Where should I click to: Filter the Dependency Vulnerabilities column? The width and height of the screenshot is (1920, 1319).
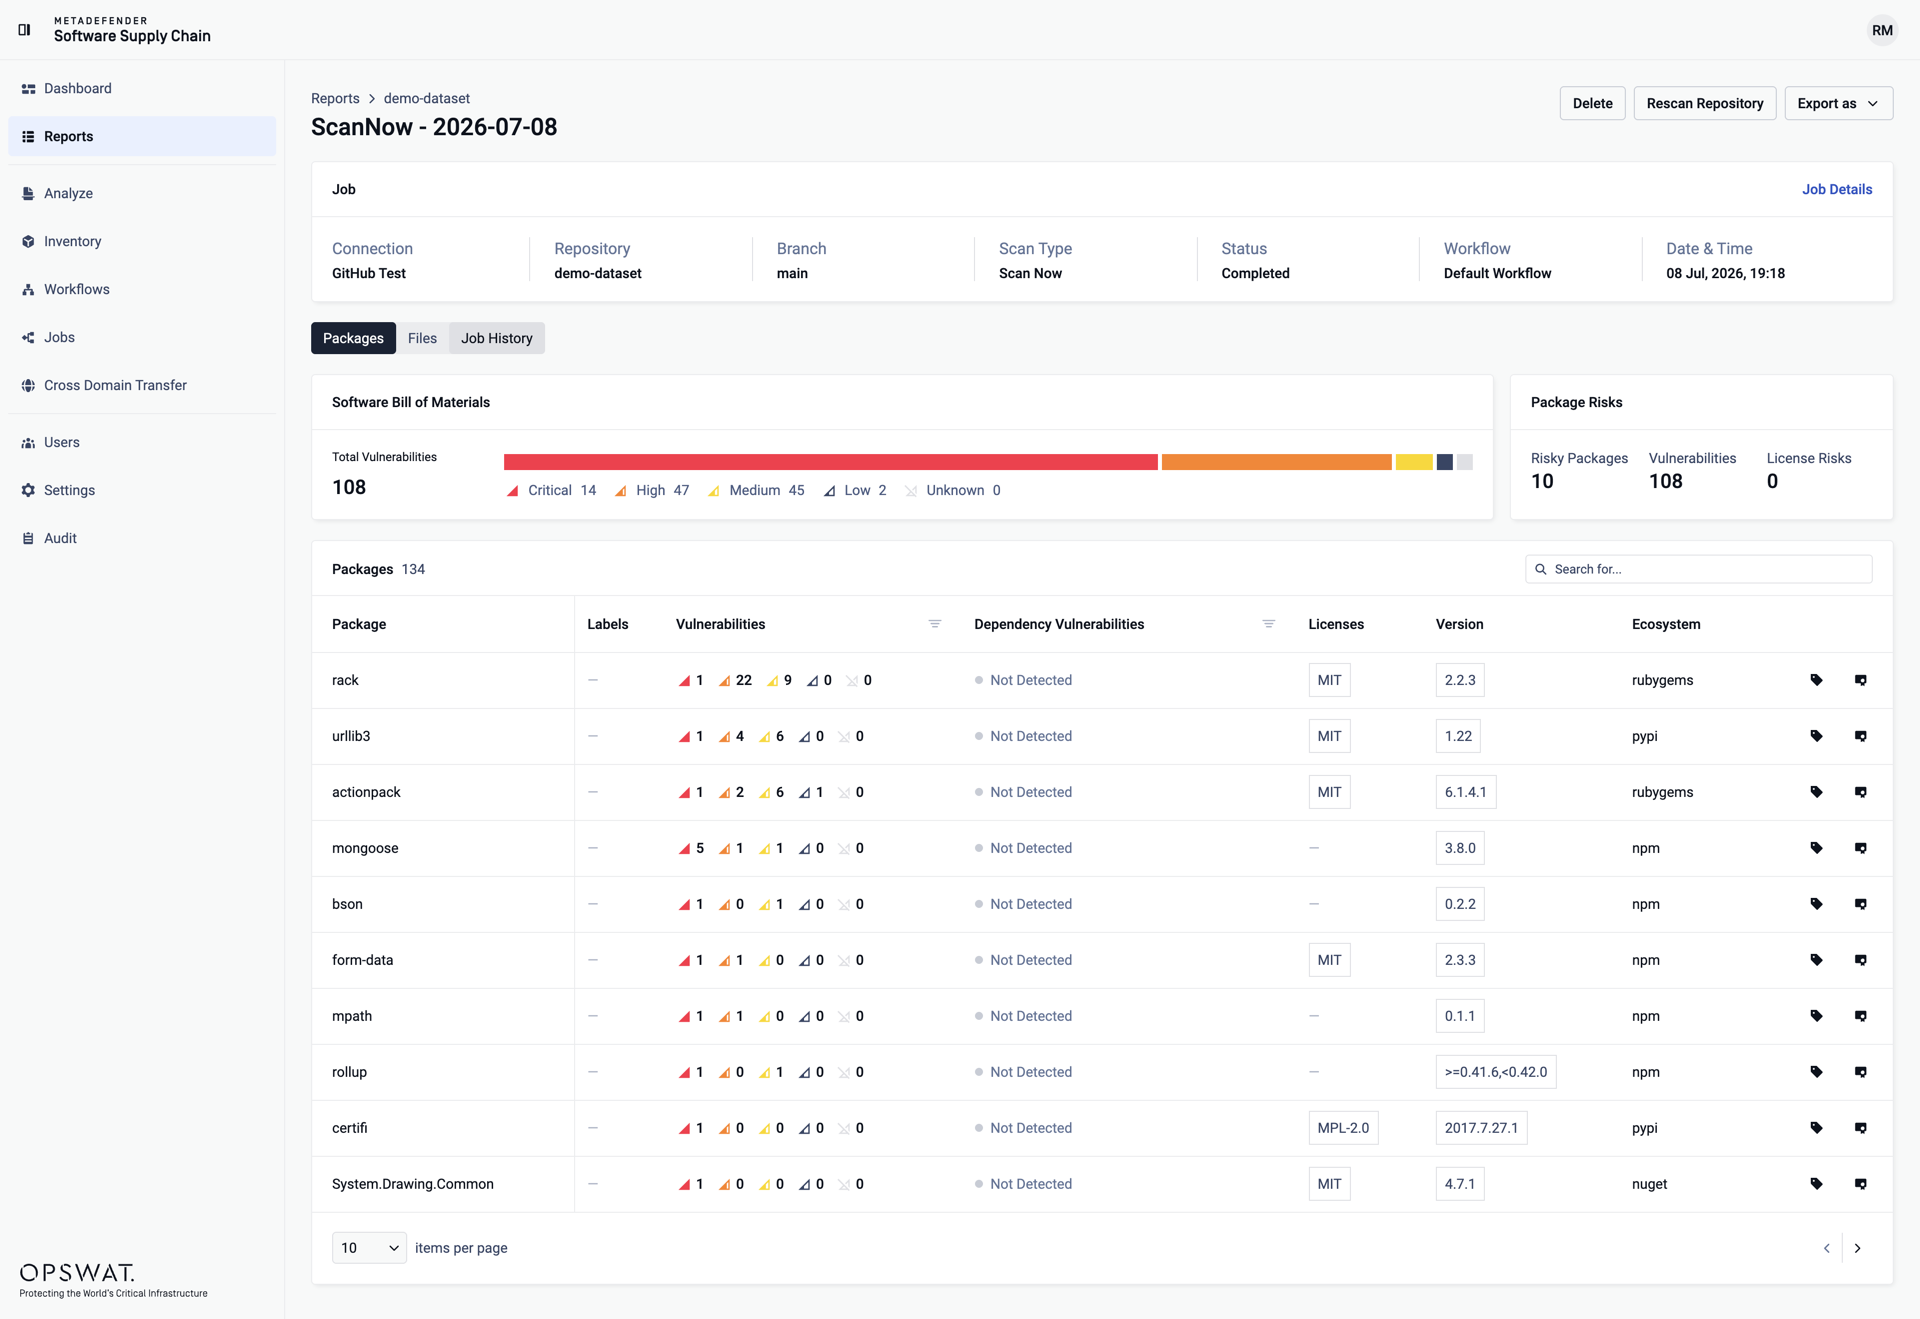1269,624
